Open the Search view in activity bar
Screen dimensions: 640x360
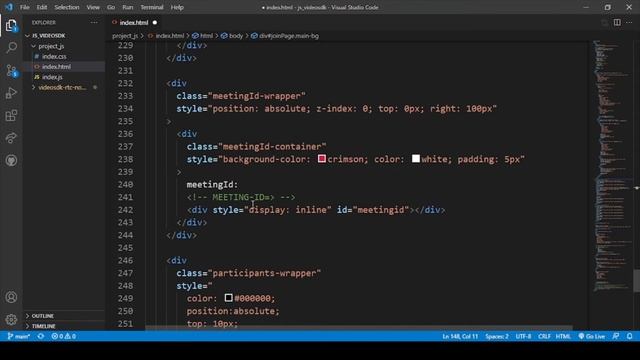(11, 48)
